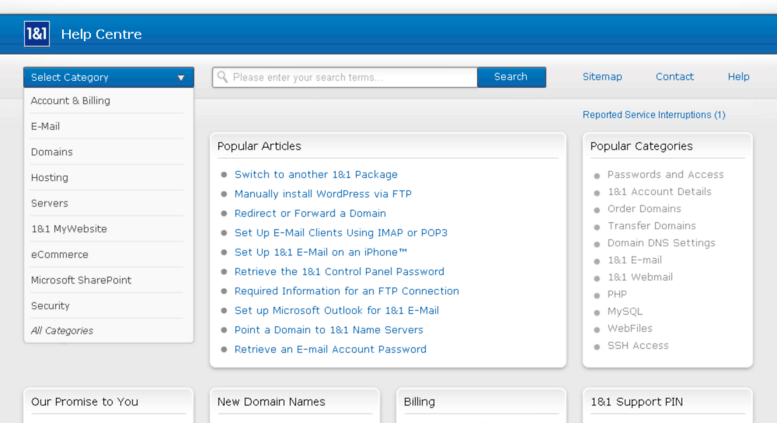Click the Help Centre title
Image resolution: width=777 pixels, height=423 pixels.
click(101, 34)
